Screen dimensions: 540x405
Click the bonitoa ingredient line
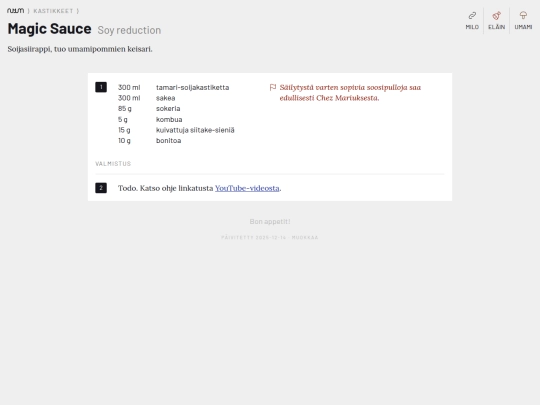coord(149,141)
